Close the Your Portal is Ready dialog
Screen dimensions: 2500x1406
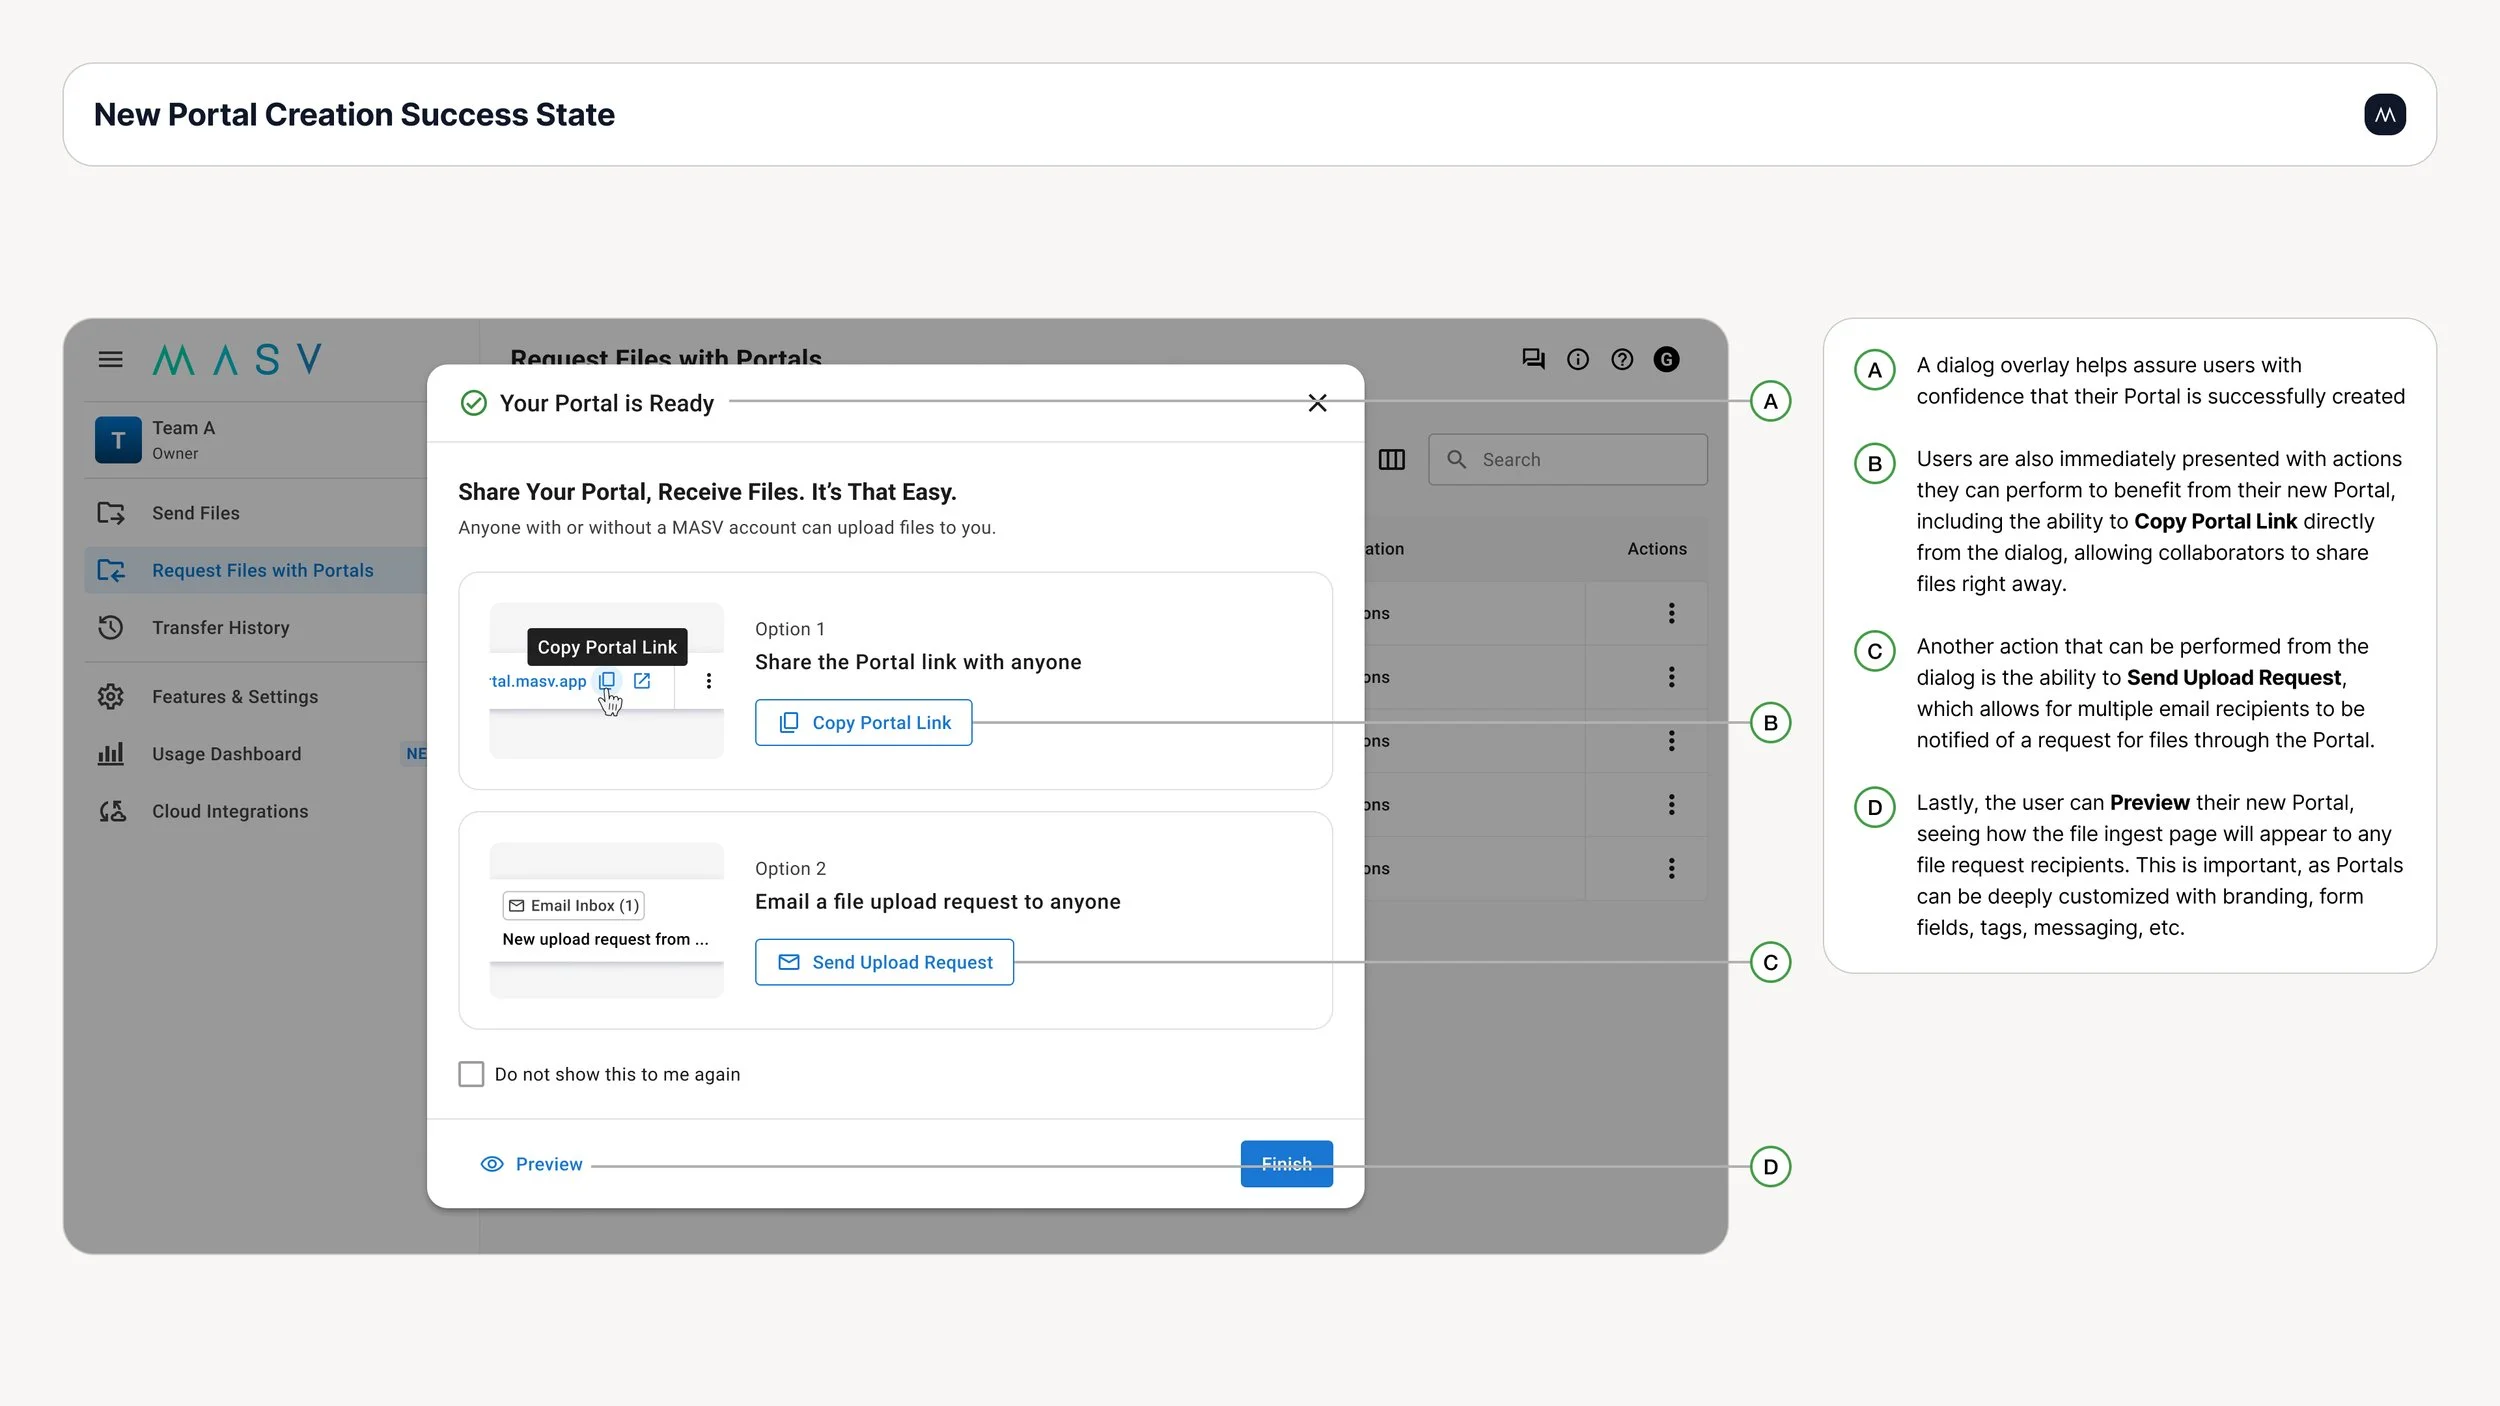[1317, 403]
